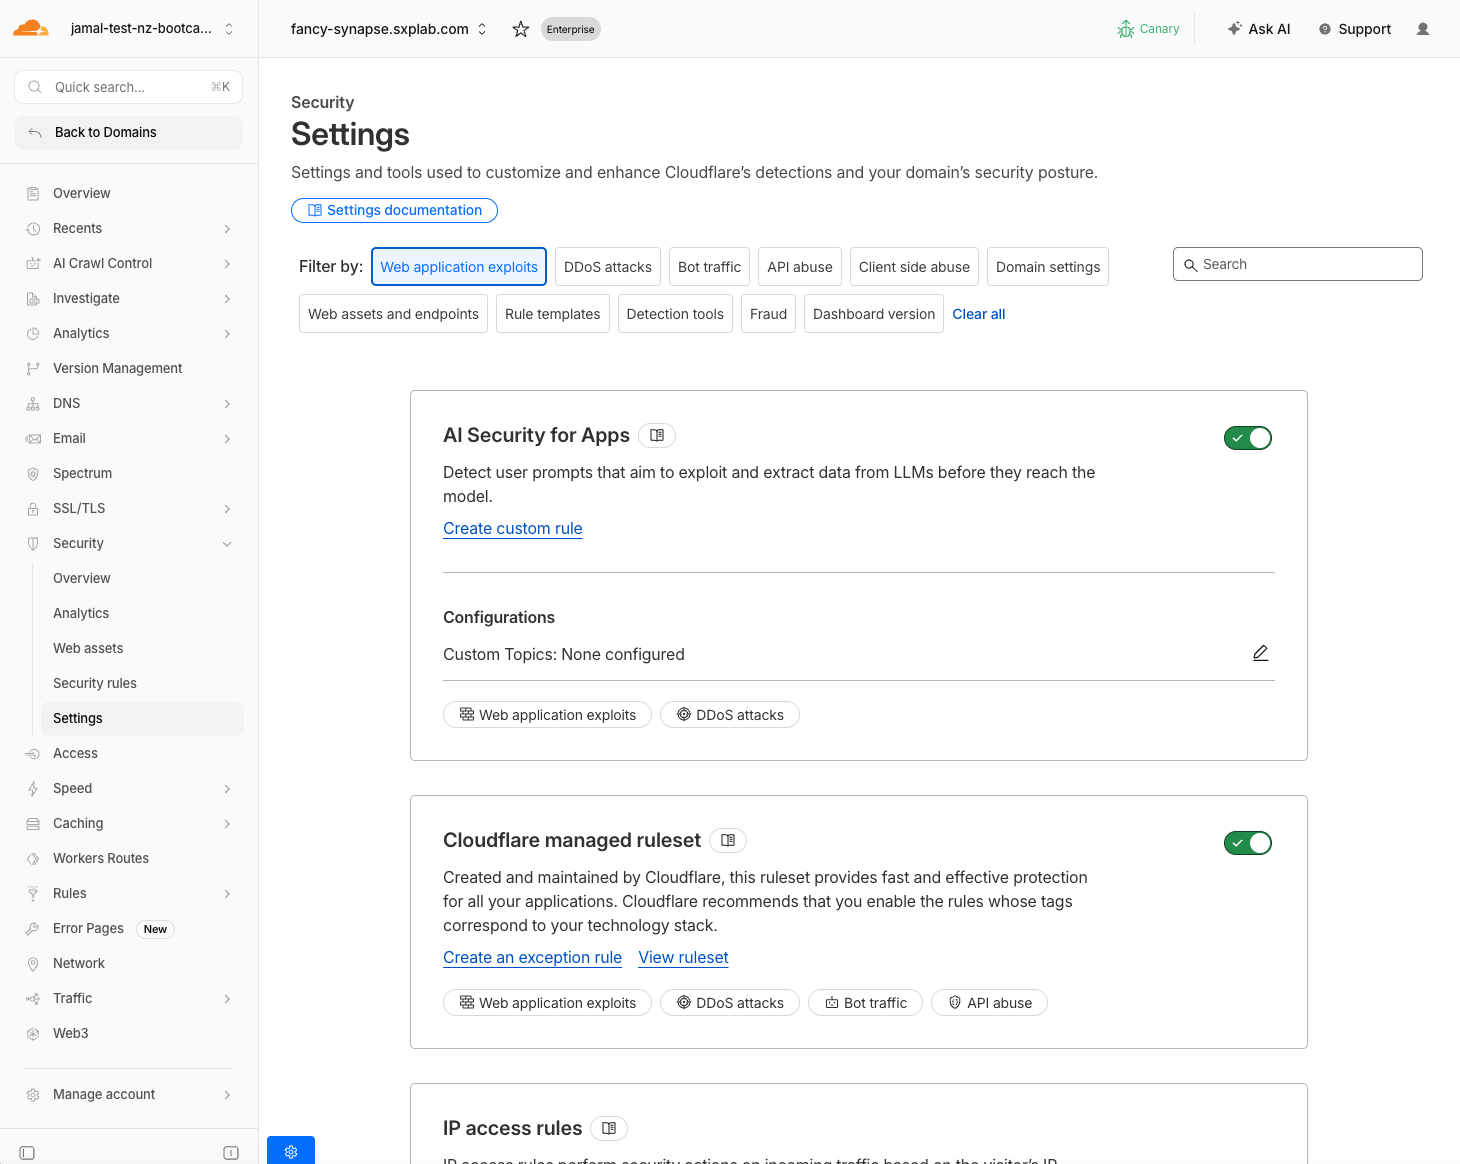Click the blue gear button at bottom
Image resolution: width=1460 pixels, height=1164 pixels.
[x=291, y=1151]
